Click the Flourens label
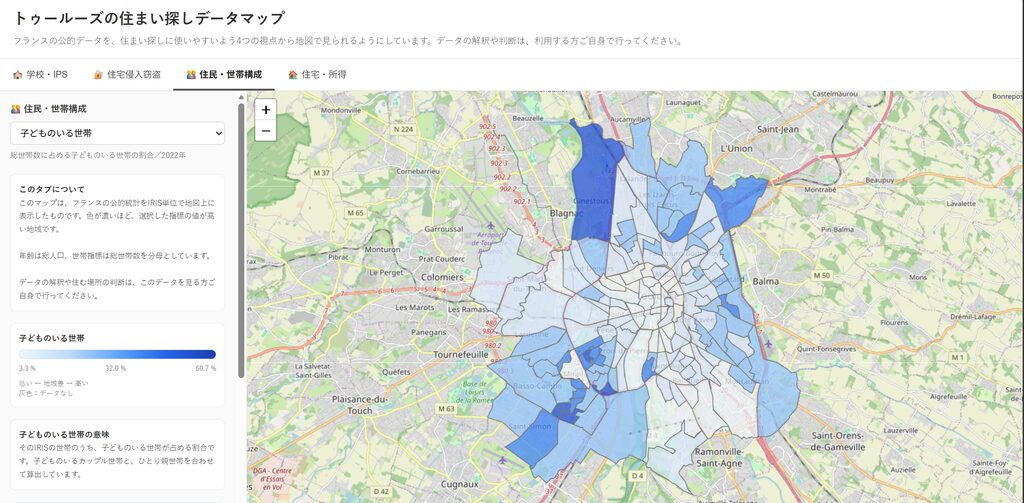The width and height of the screenshot is (1024, 503). tap(894, 323)
